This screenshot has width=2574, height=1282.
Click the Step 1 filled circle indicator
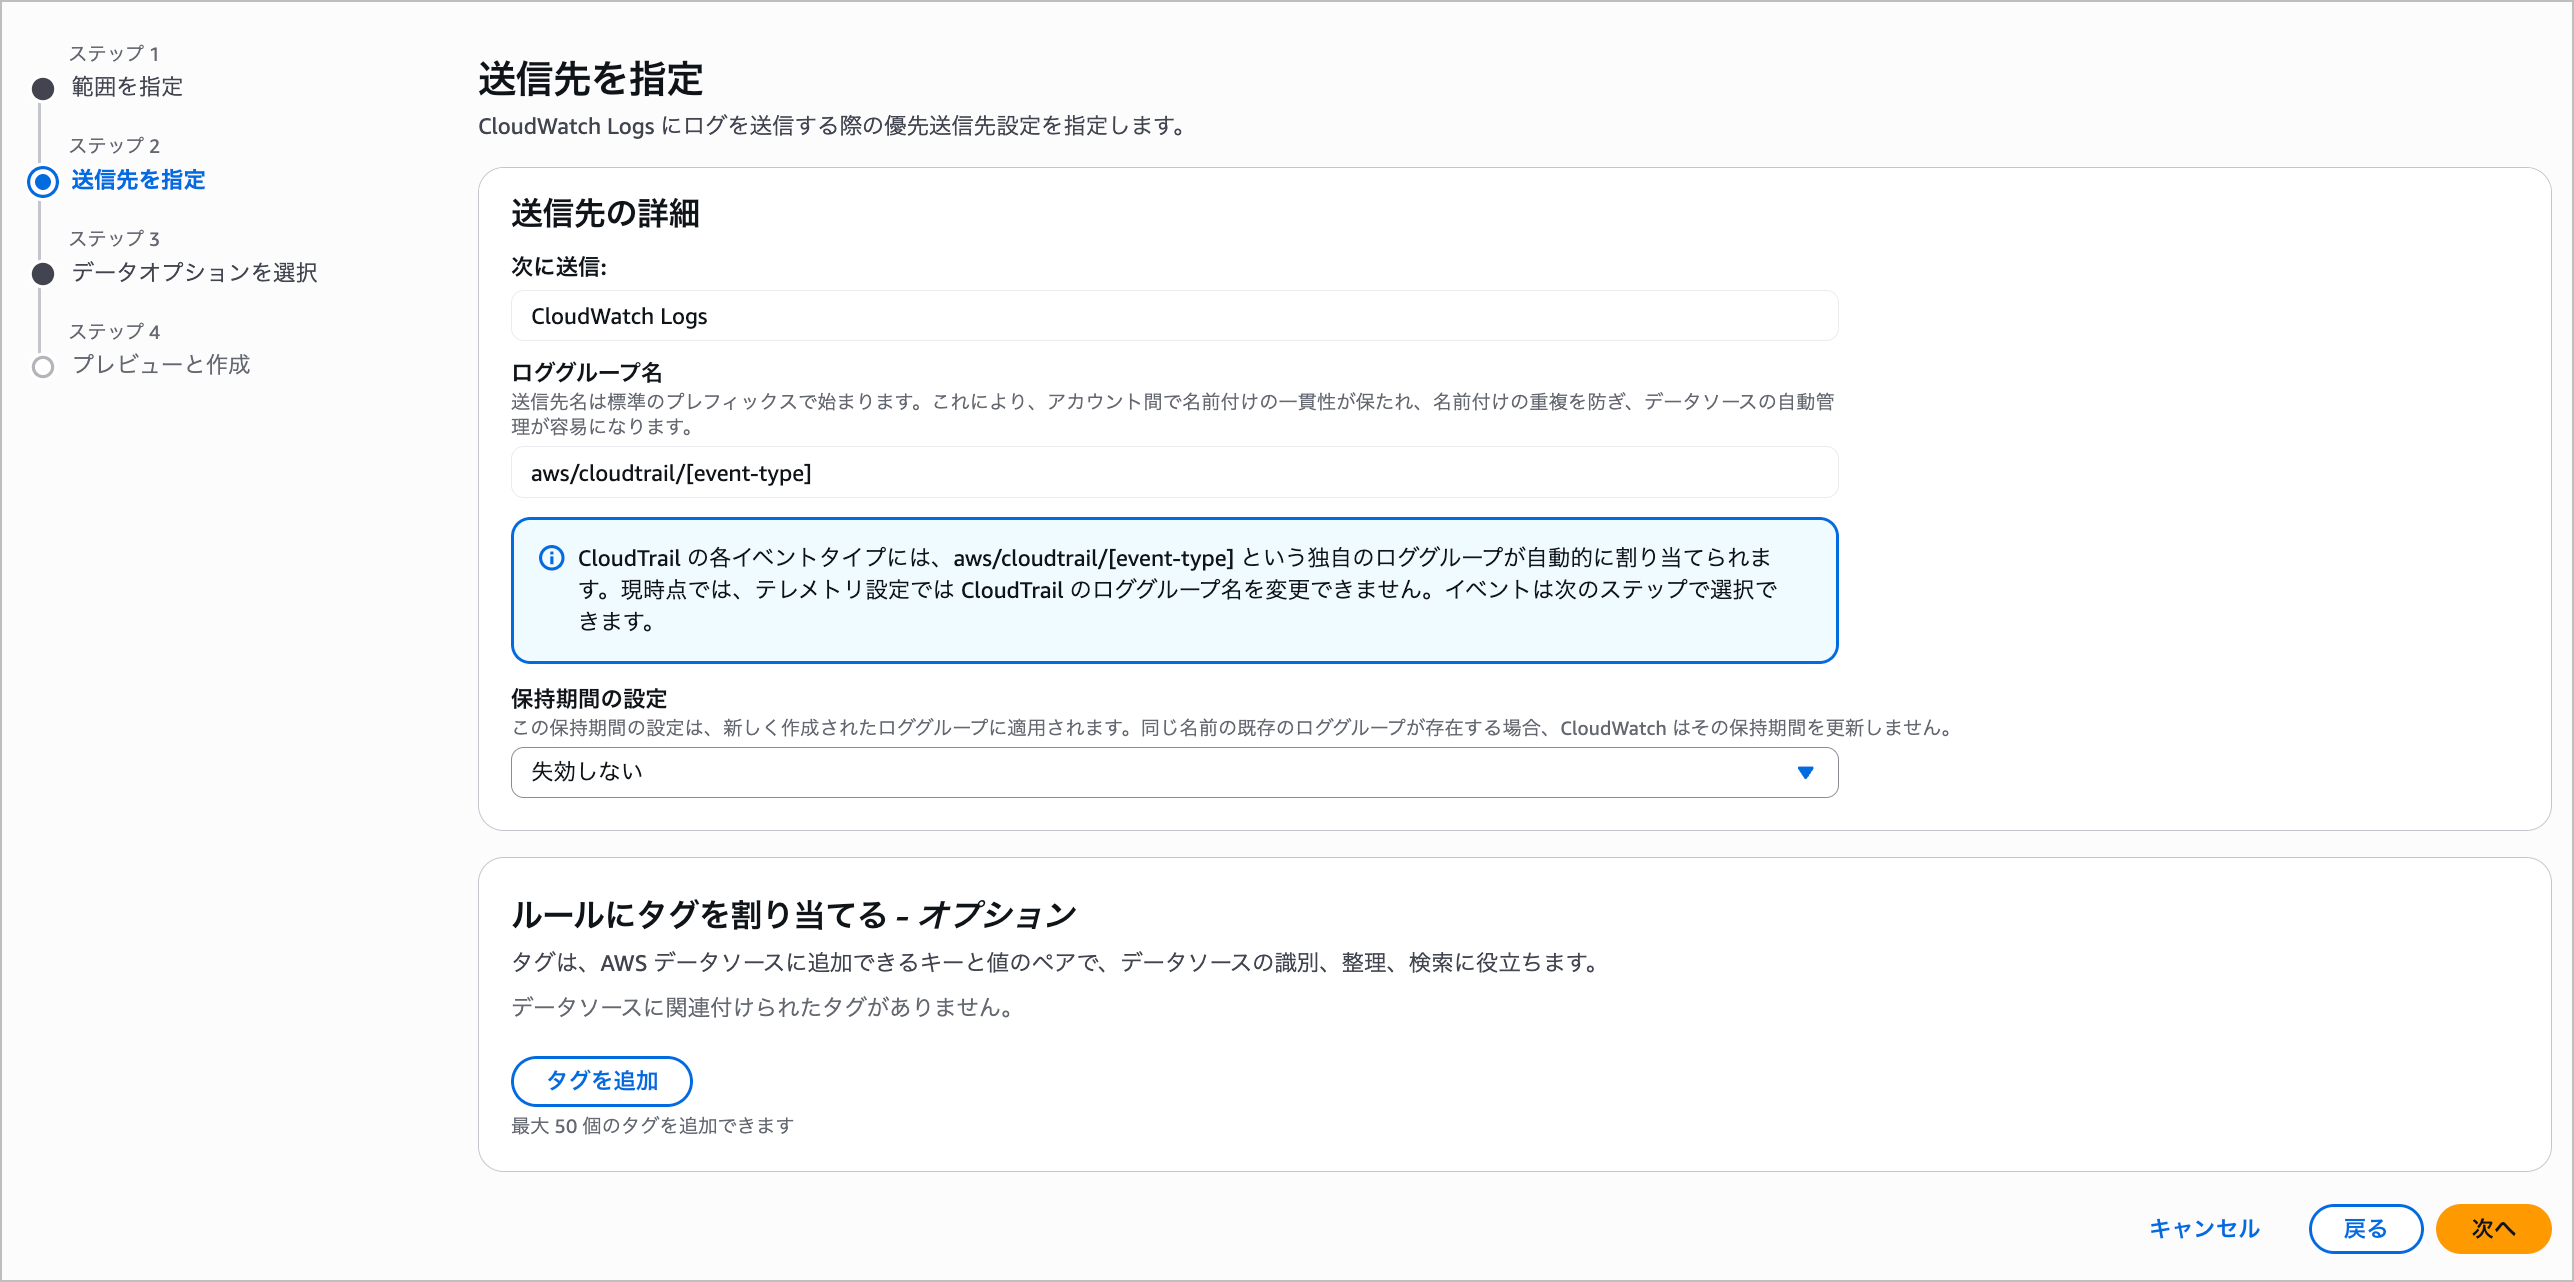43,89
